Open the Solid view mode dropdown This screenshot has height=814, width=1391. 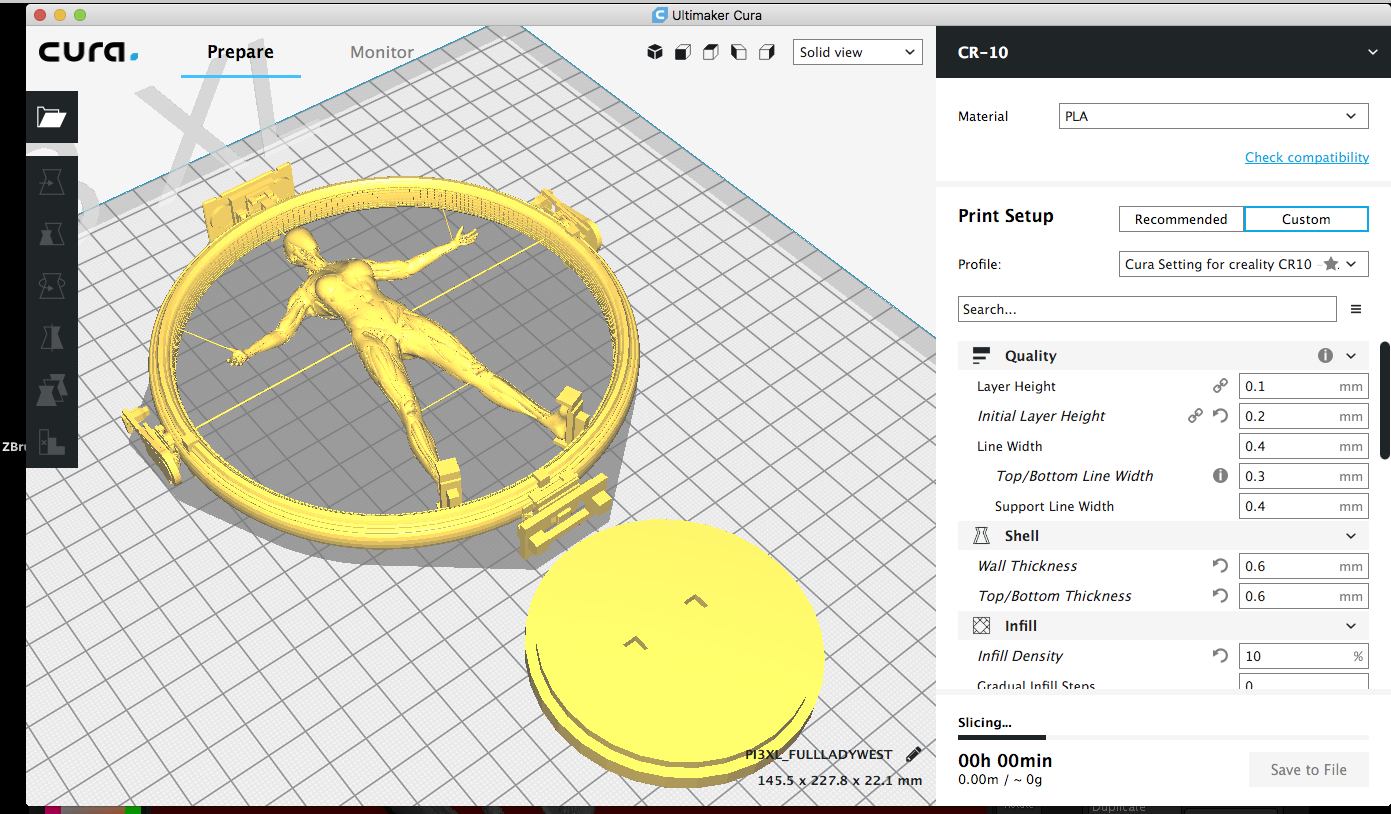pyautogui.click(x=858, y=52)
